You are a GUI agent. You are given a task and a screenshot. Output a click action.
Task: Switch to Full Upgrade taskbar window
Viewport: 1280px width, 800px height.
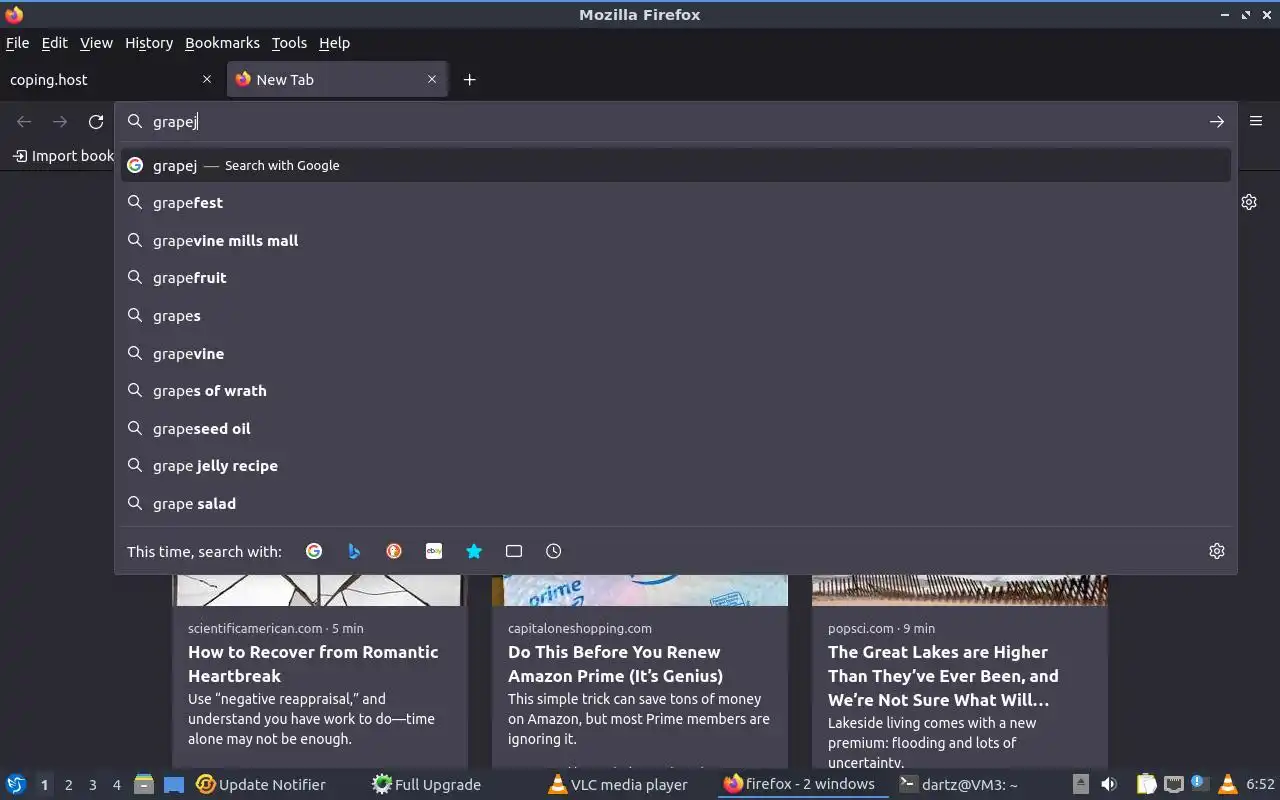pyautogui.click(x=427, y=785)
